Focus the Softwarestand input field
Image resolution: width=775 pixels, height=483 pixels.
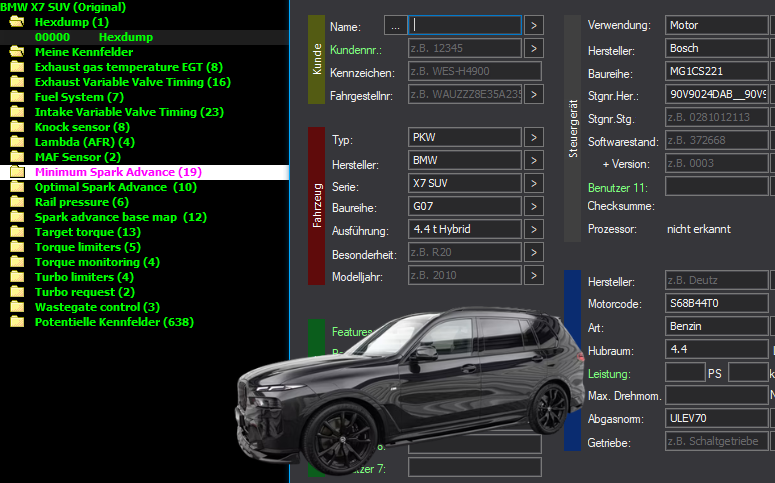[717, 140]
